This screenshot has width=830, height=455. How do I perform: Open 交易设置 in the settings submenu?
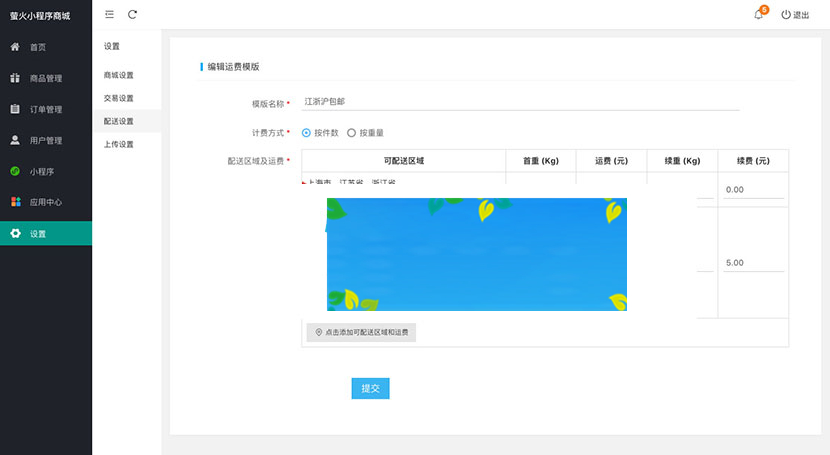point(118,98)
